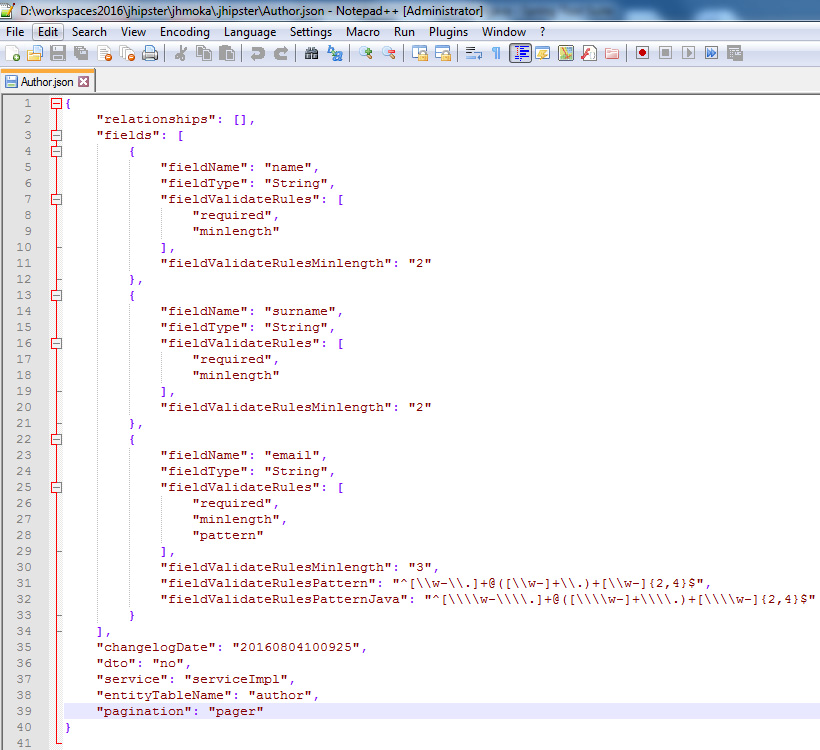This screenshot has width=820, height=750.
Task: Toggle synchronize vertical scrolling icon
Action: pyautogui.click(x=419, y=53)
